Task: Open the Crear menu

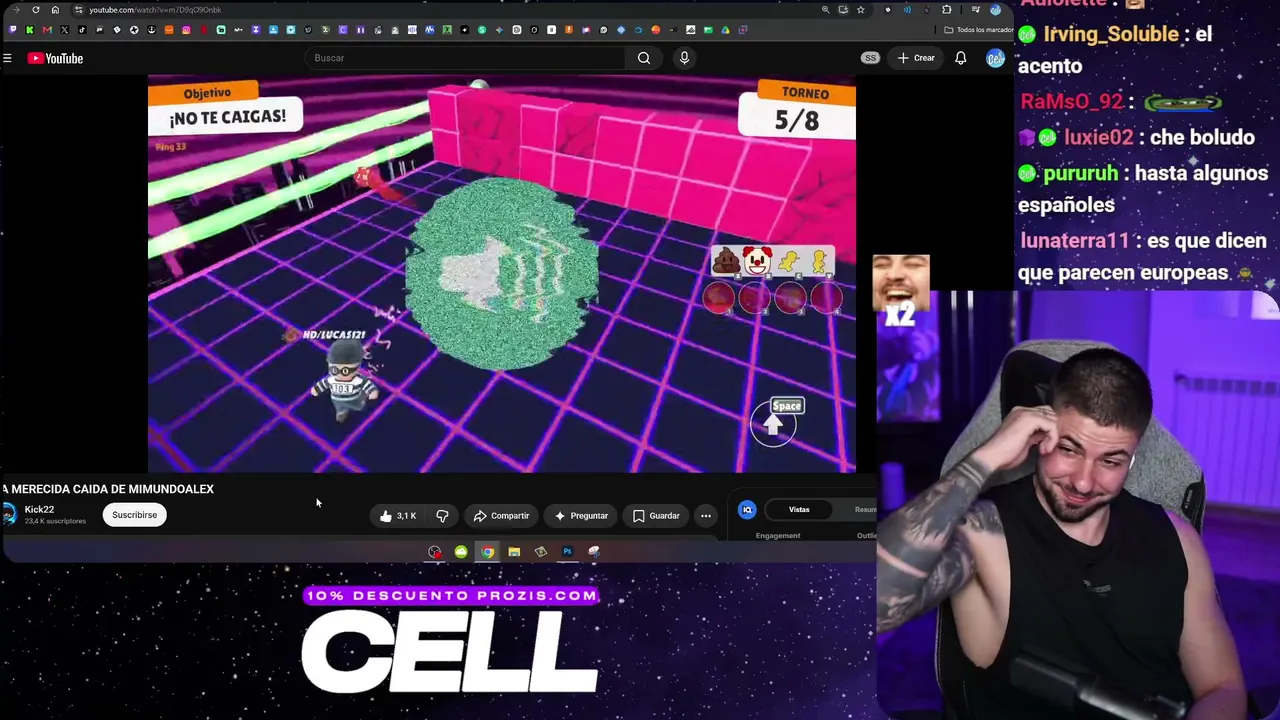Action: (x=916, y=58)
